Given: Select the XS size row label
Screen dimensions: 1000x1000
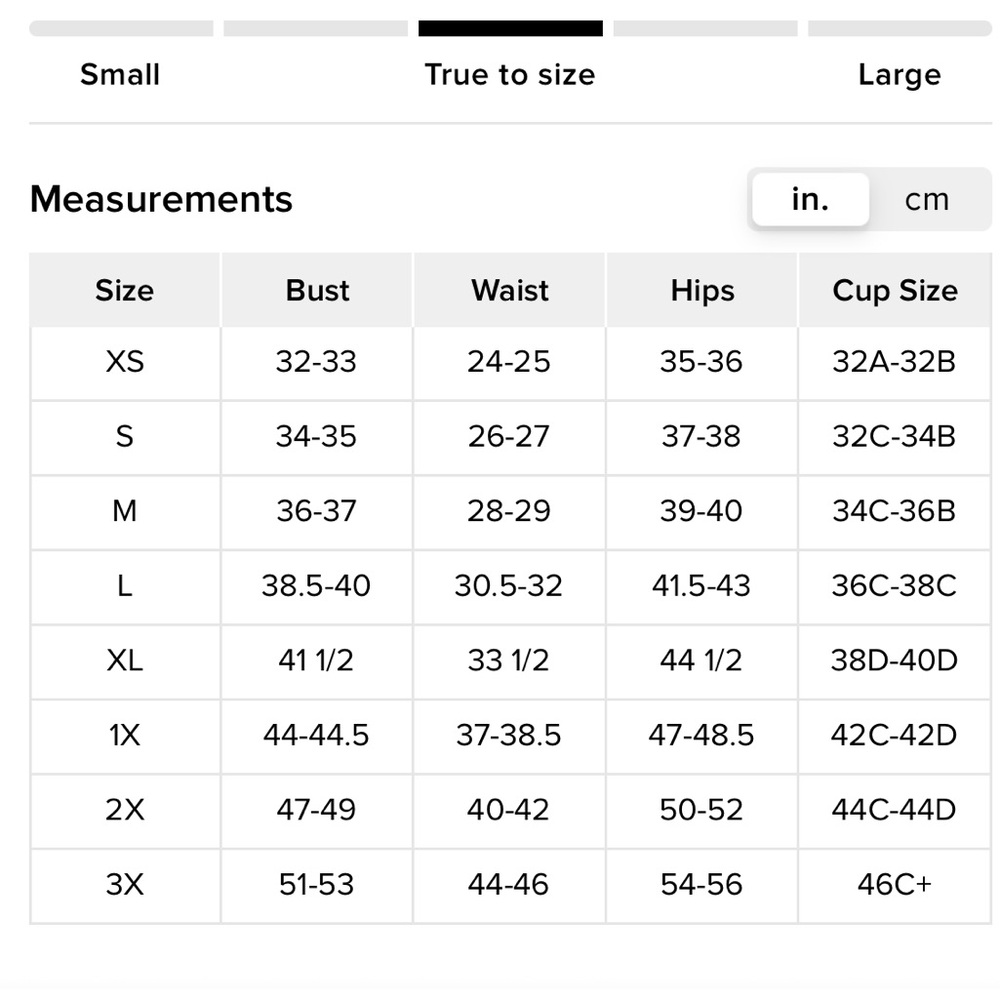Looking at the screenshot, I should coord(124,362).
